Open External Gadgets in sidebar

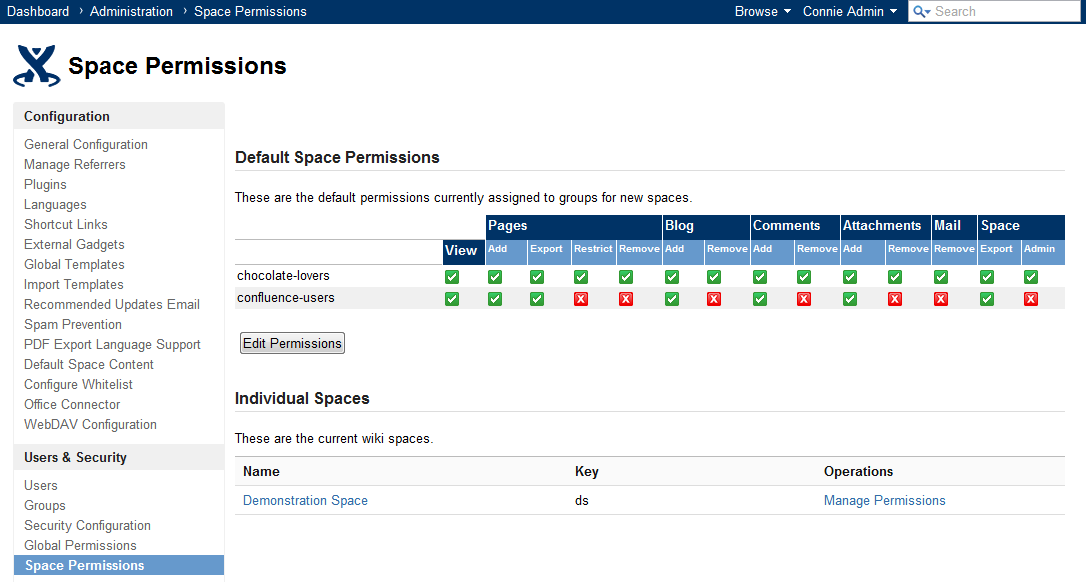coord(74,245)
